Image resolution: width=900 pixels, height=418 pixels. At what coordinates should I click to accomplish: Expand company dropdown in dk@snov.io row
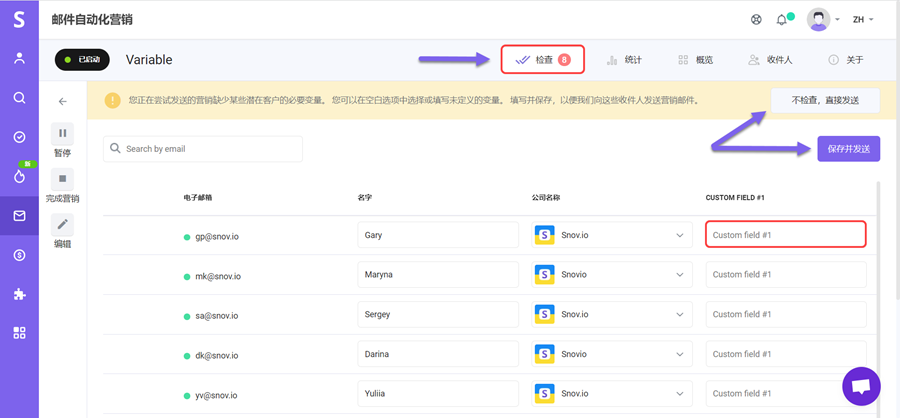click(680, 354)
